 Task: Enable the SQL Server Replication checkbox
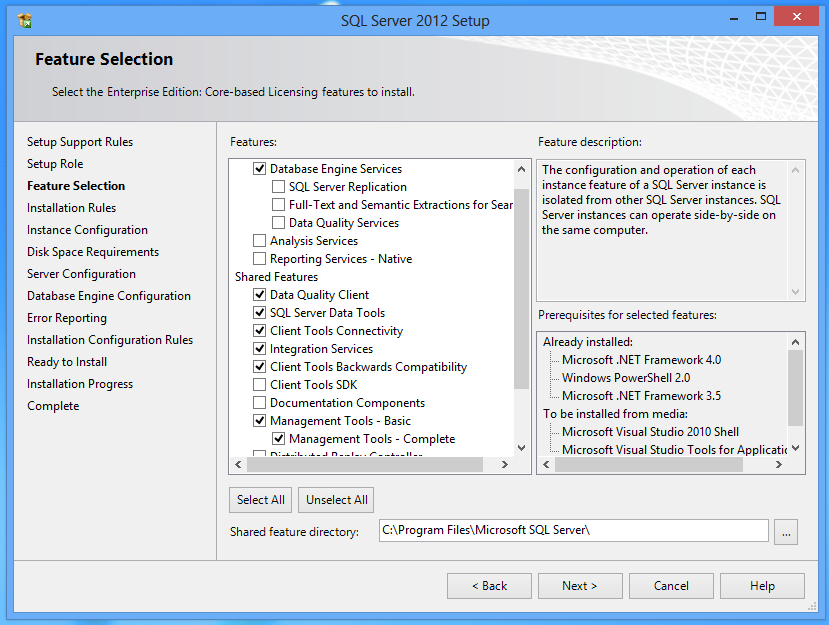tap(278, 187)
